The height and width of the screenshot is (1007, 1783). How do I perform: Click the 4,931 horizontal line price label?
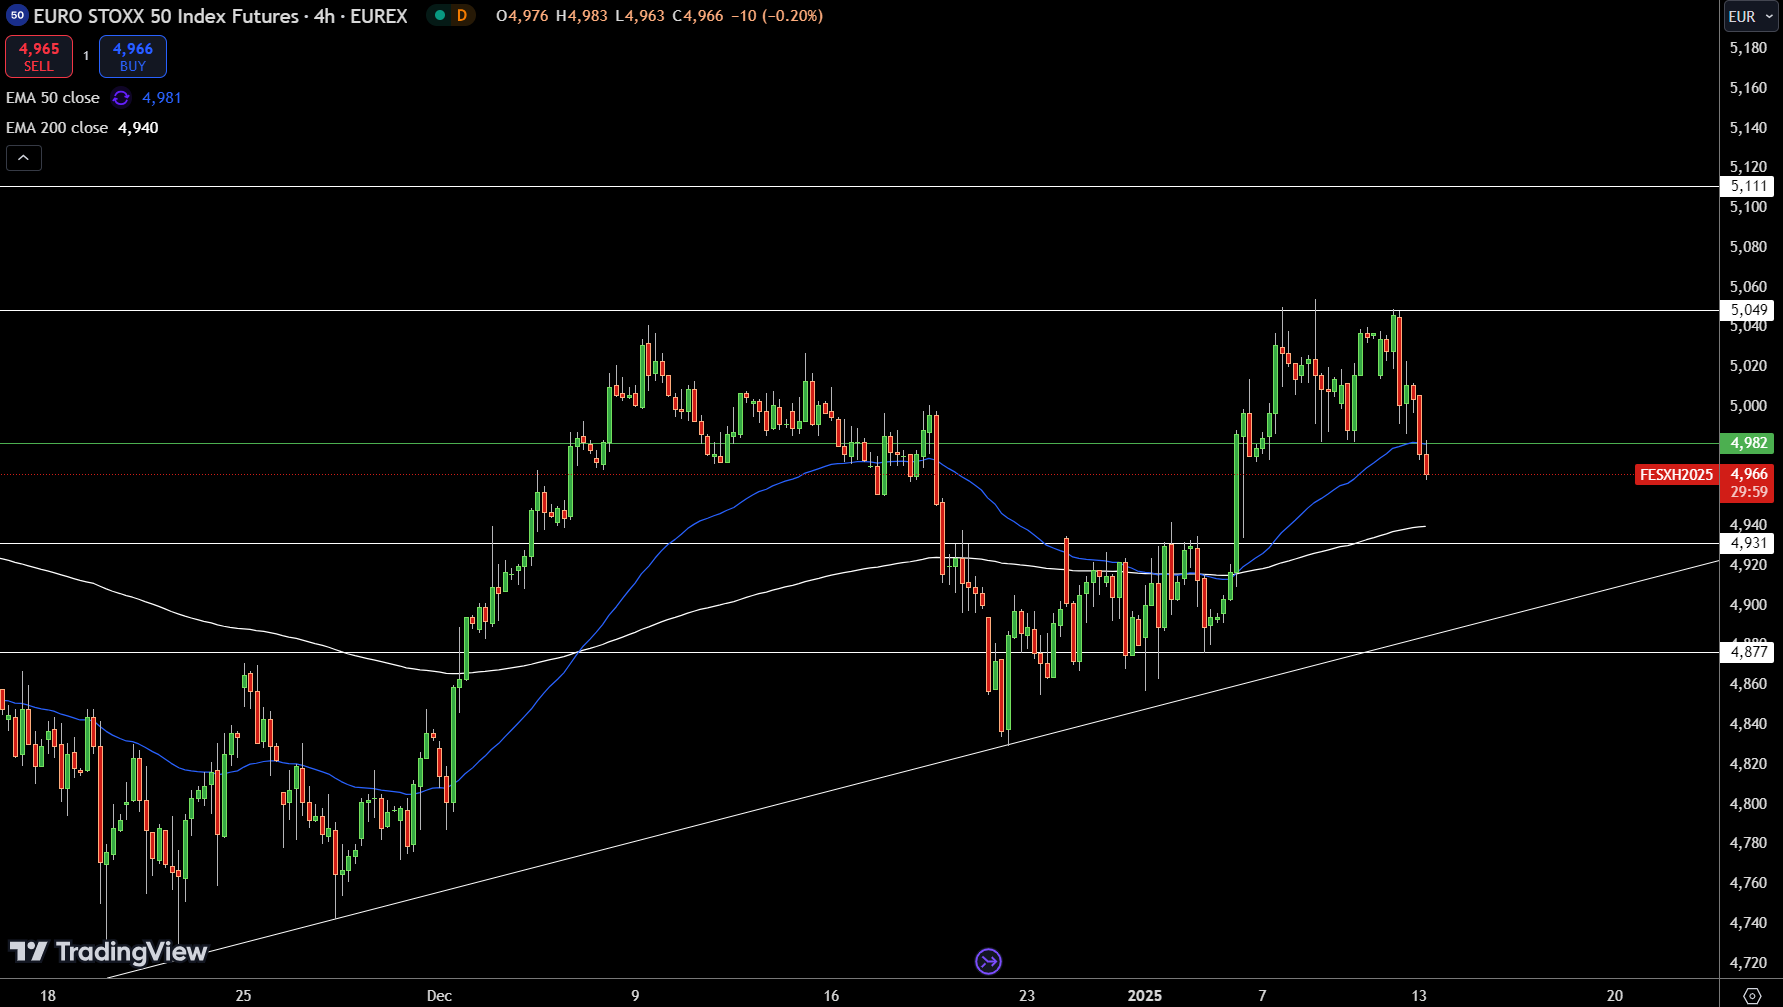[1747, 543]
